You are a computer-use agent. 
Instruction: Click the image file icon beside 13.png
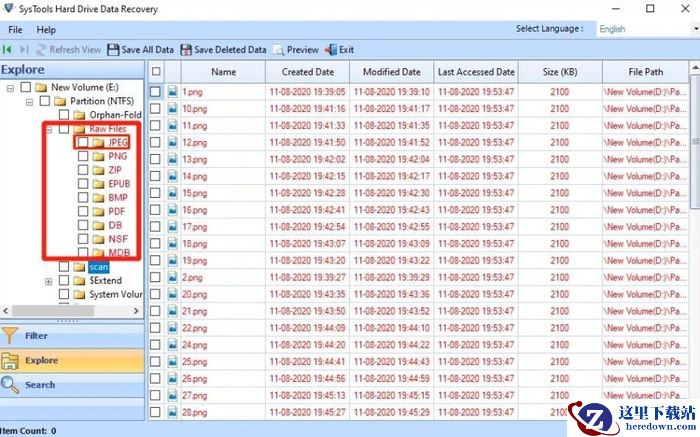point(172,159)
